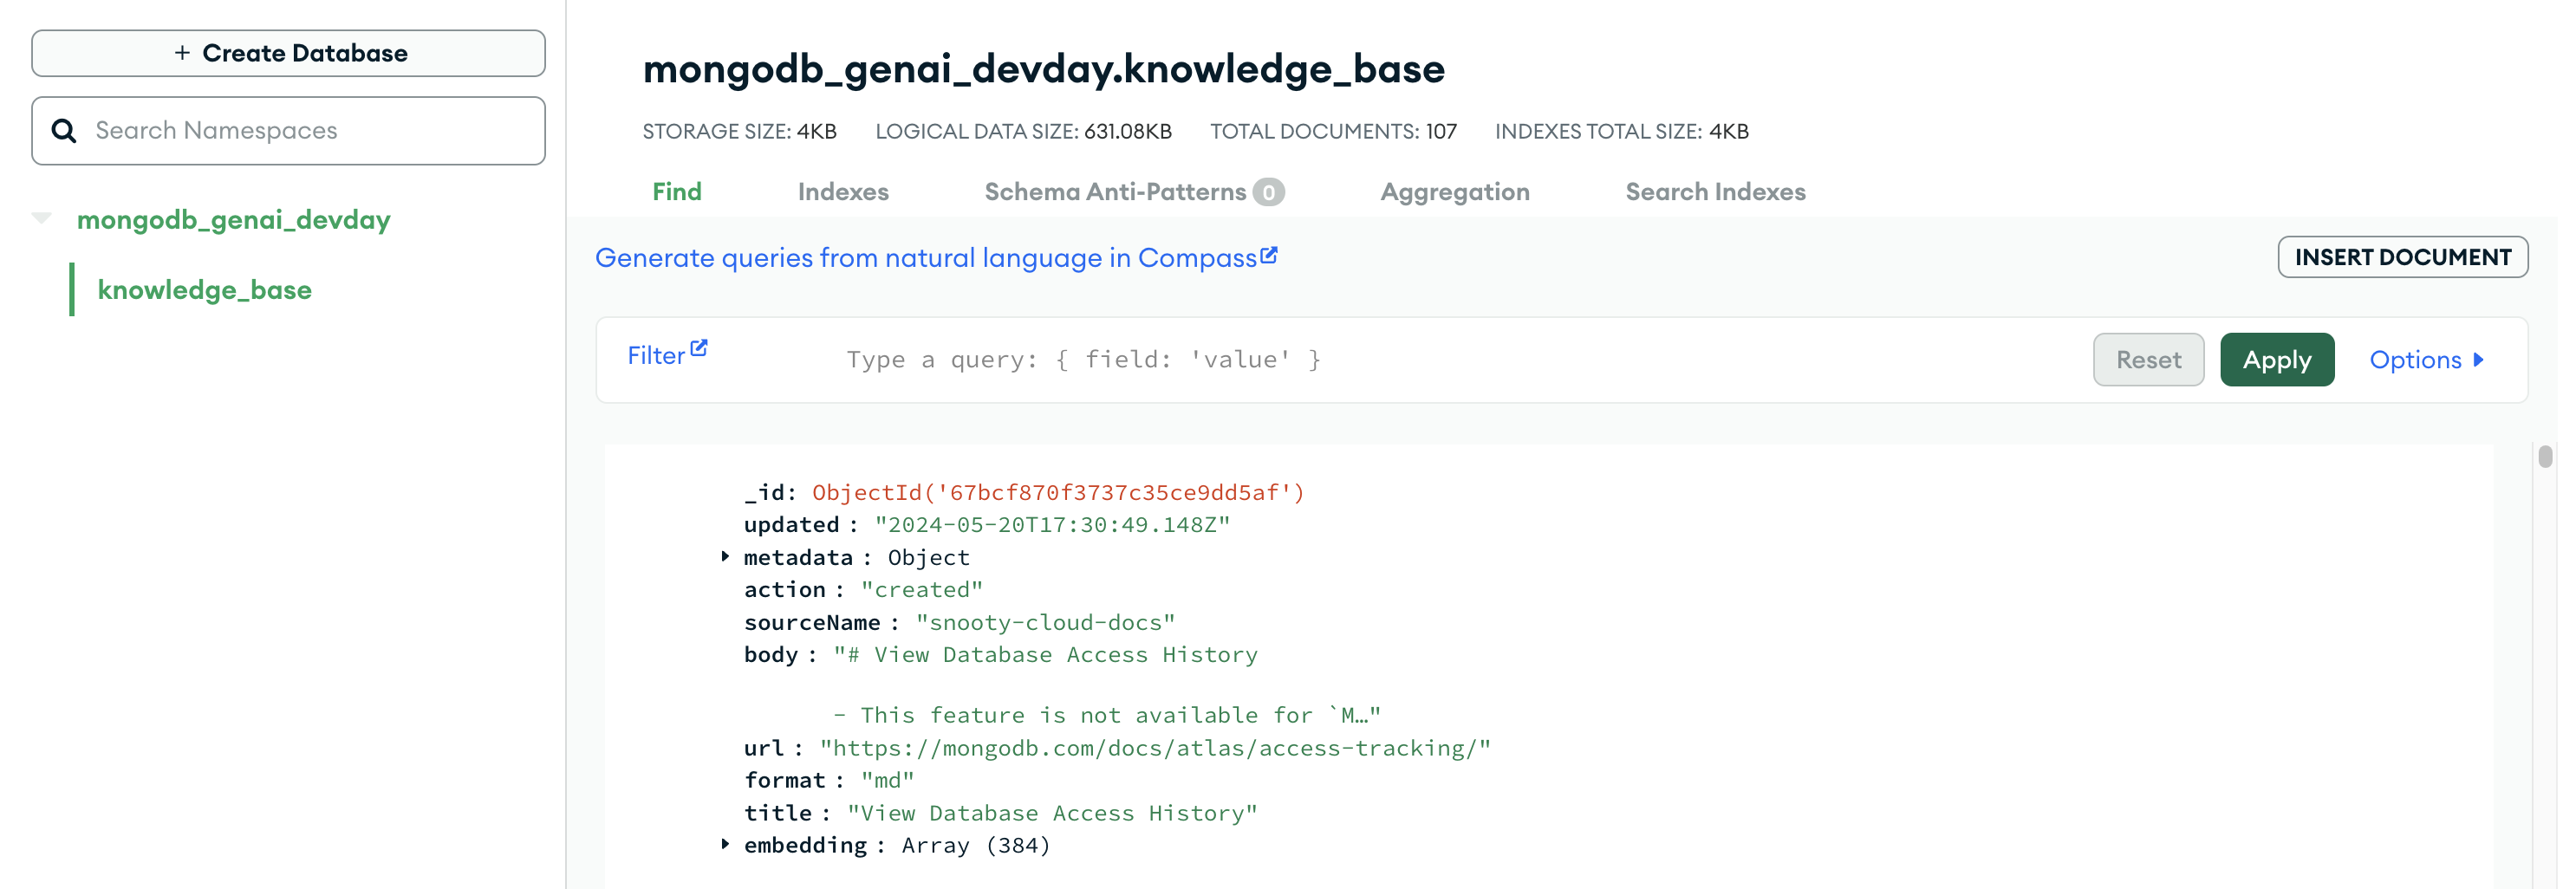Click the Schema Anti-Patterns count badge
Image resolution: width=2576 pixels, height=889 pixels.
(x=1268, y=192)
